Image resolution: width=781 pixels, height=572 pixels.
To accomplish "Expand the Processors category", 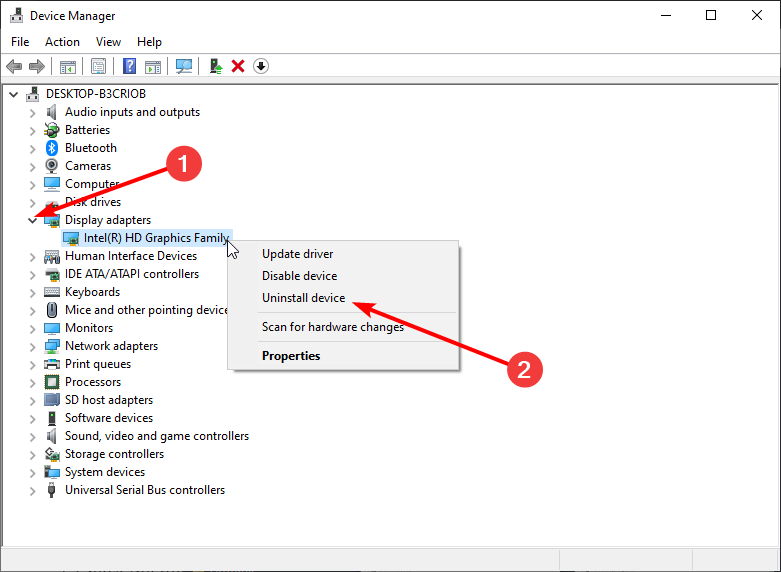I will [33, 382].
